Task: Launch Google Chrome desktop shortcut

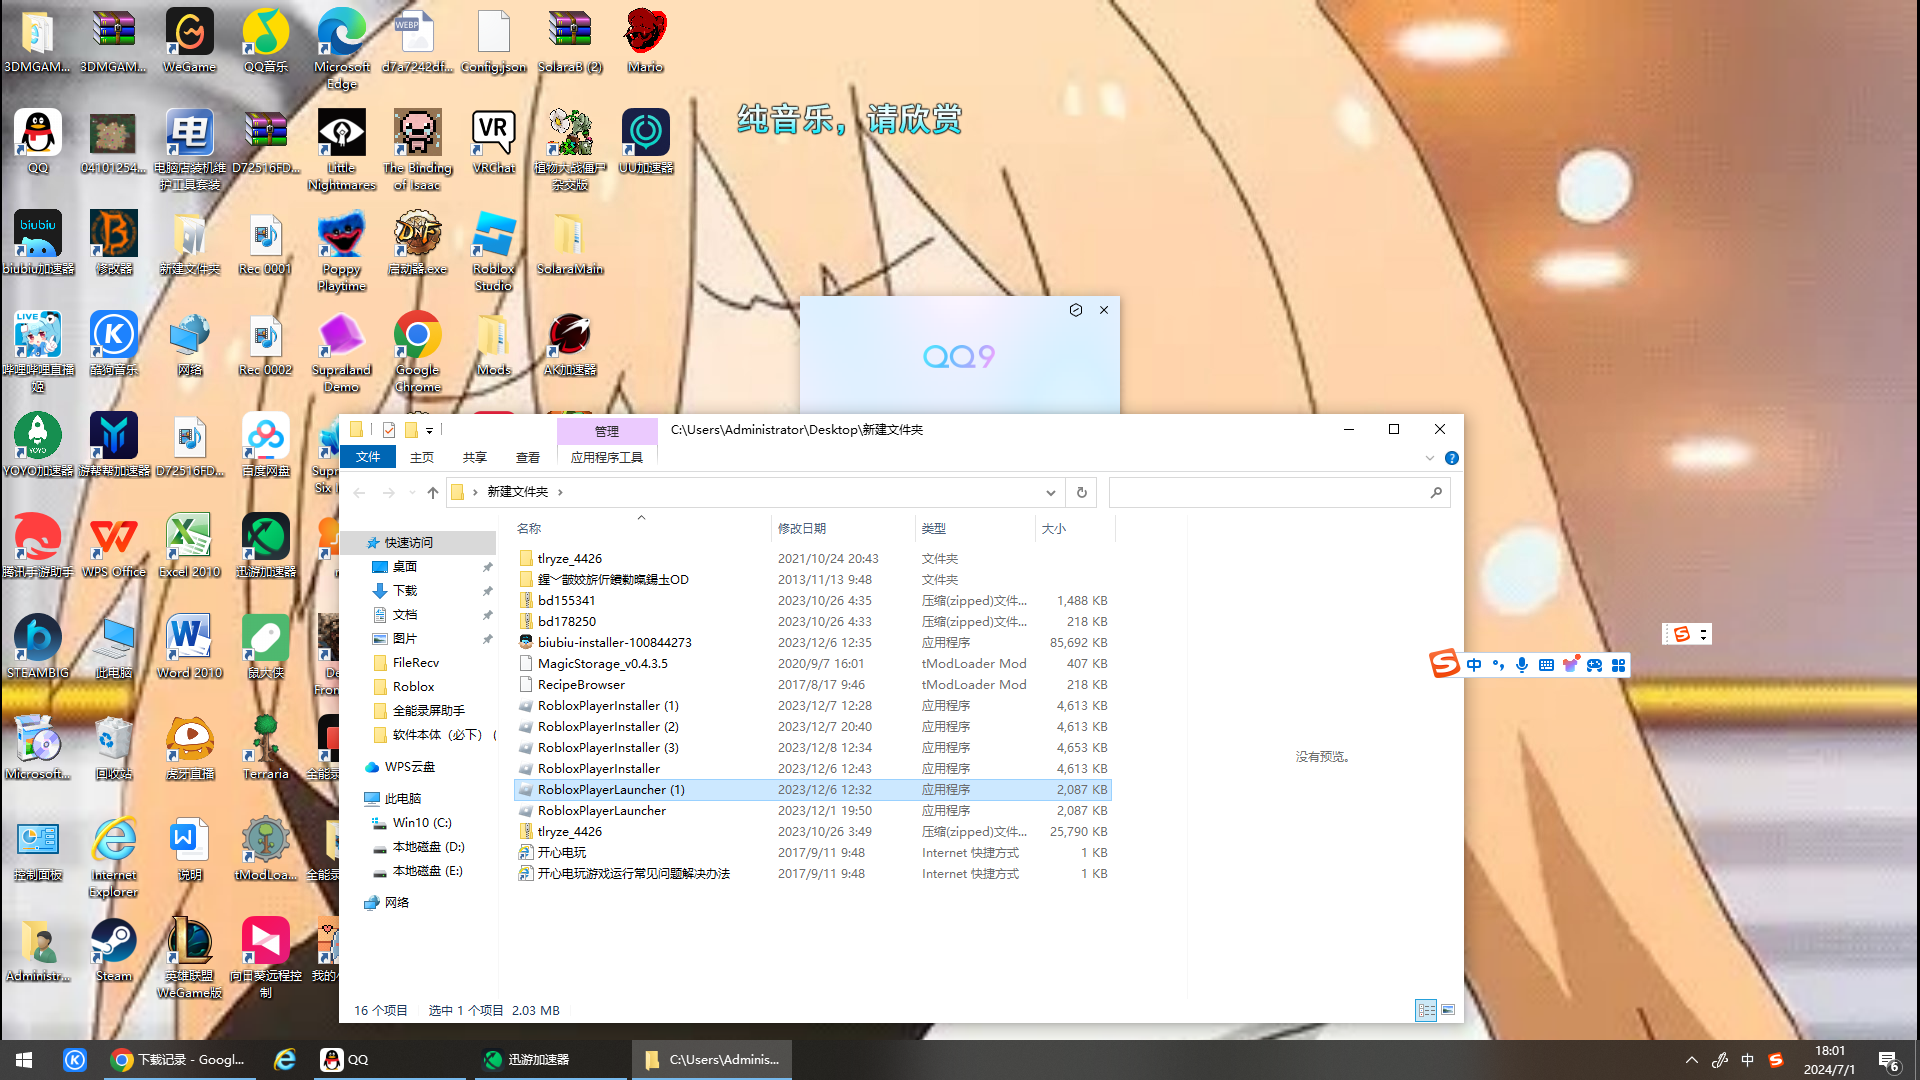Action: pos(418,352)
